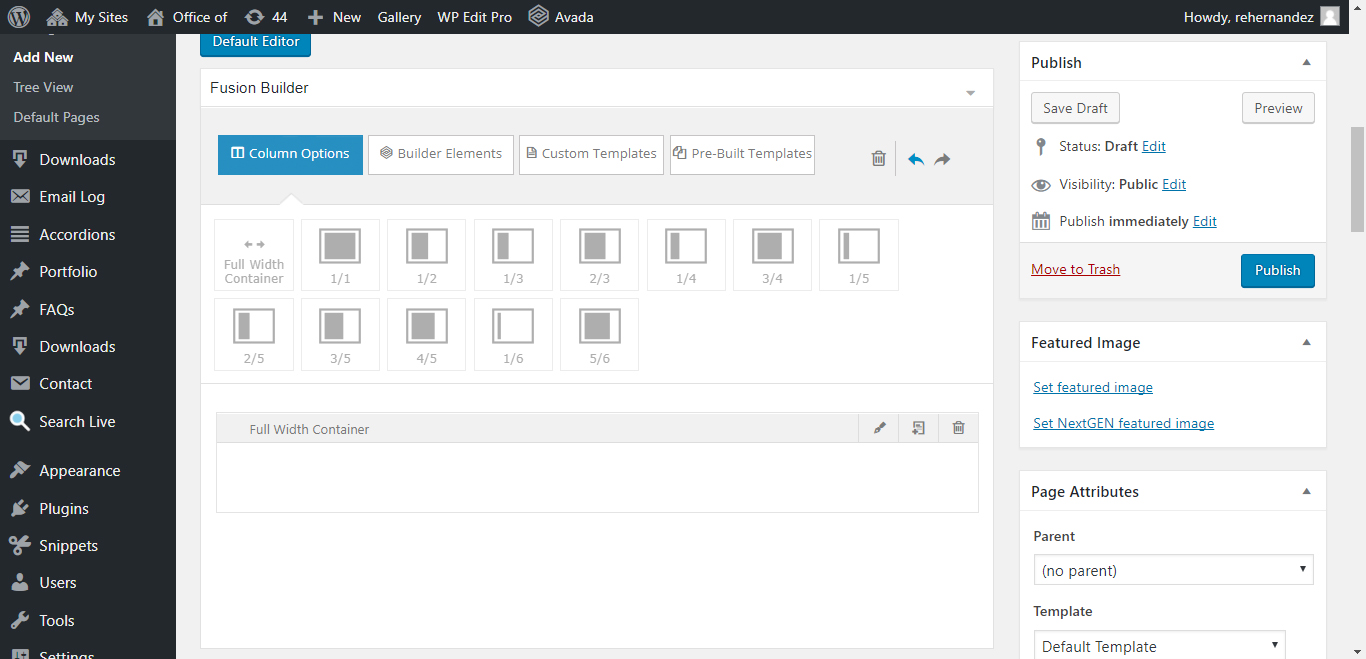Click Set featured image link

(1093, 387)
